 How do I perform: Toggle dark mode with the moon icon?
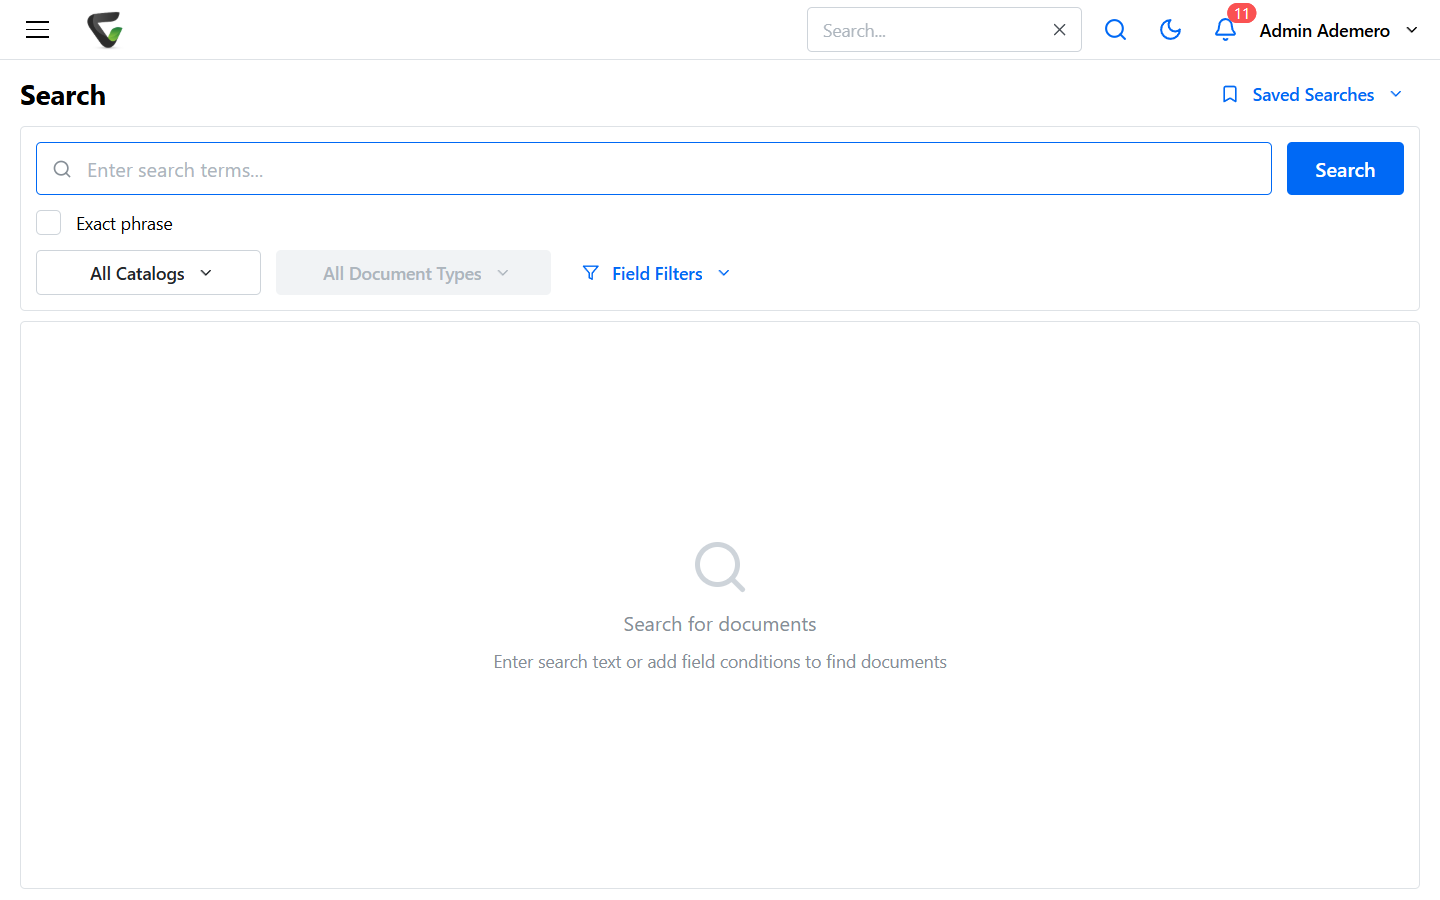point(1170,30)
